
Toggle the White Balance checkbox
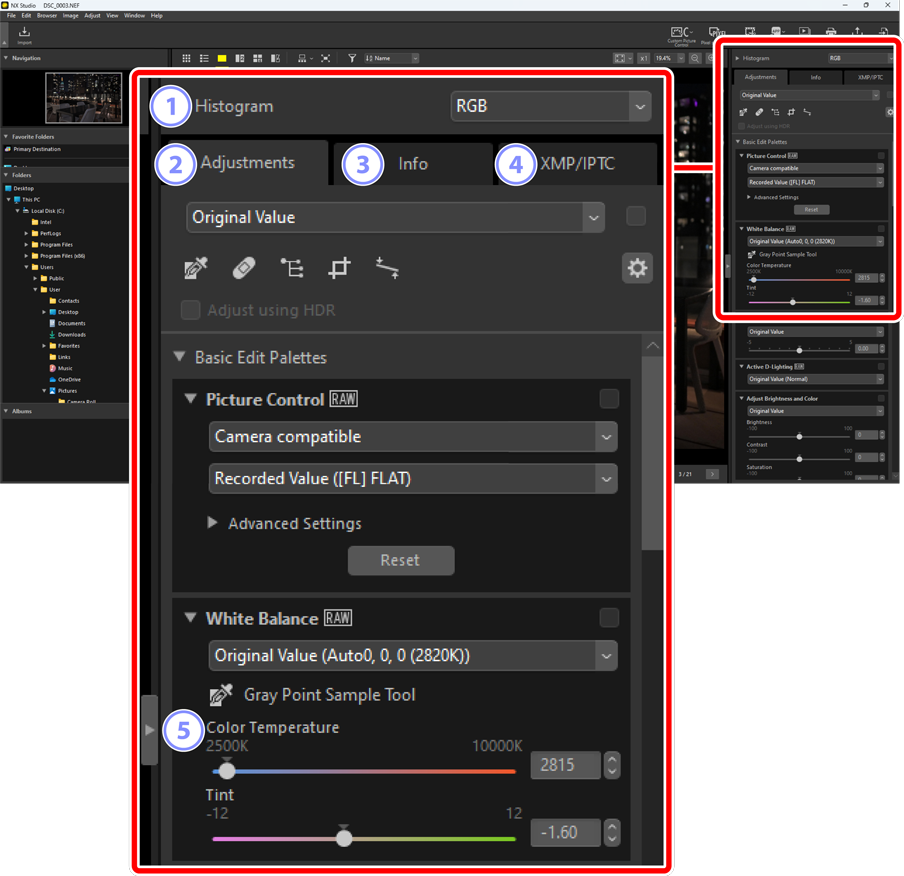pyautogui.click(x=609, y=618)
